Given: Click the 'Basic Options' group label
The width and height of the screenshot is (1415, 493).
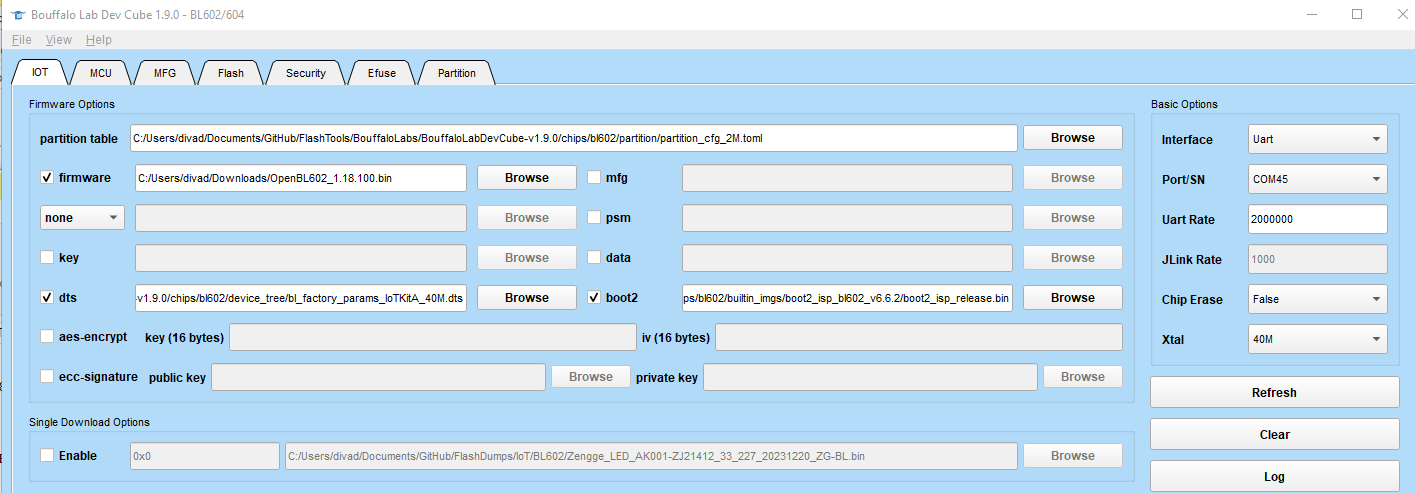Looking at the screenshot, I should click(1185, 104).
